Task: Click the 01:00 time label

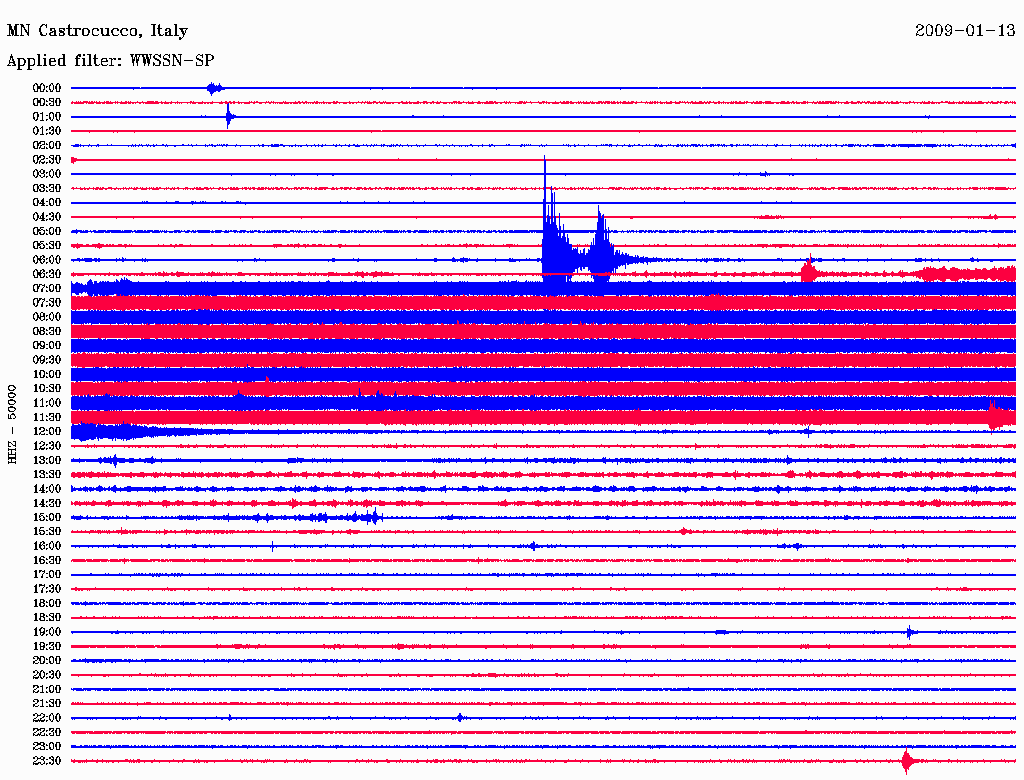Action: (47, 116)
